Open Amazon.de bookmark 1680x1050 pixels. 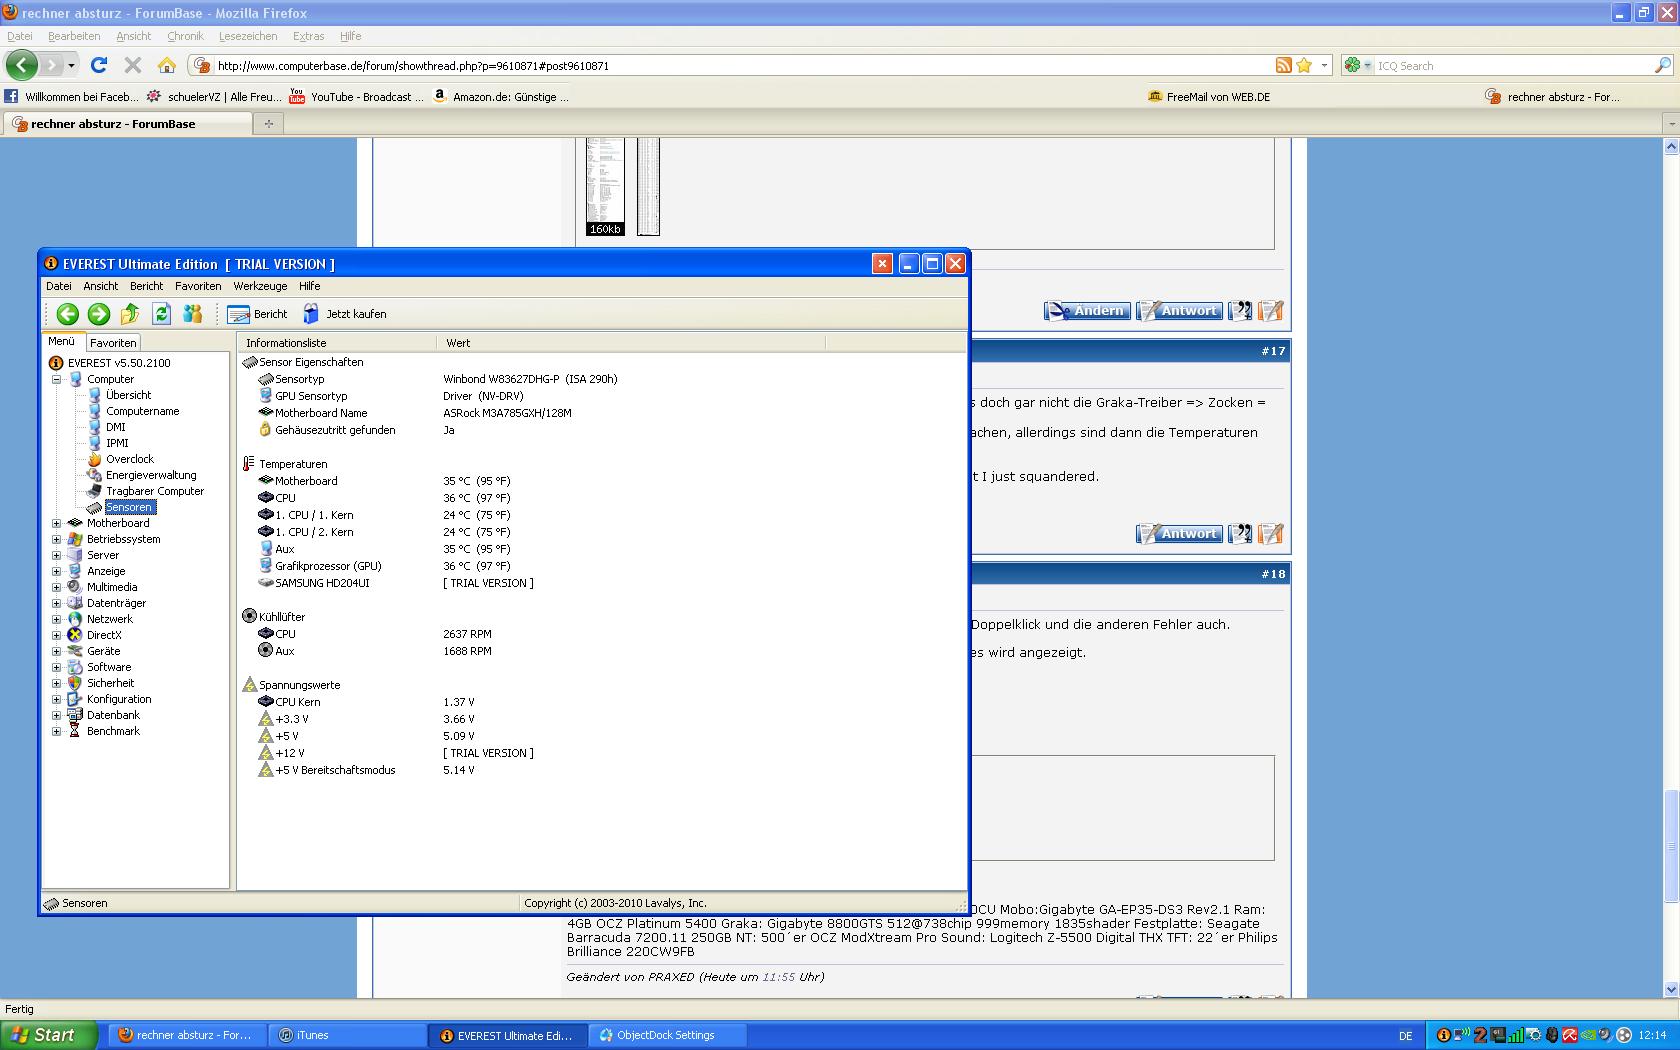pyautogui.click(x=501, y=97)
